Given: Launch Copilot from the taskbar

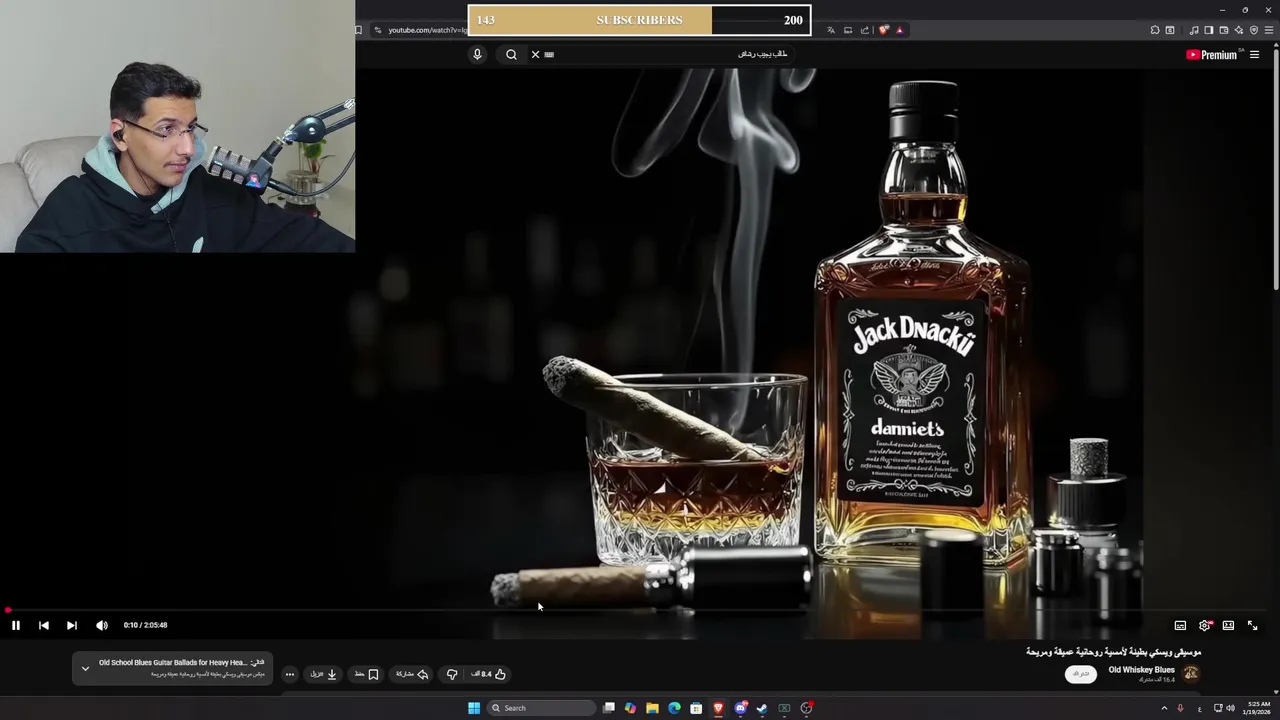Looking at the screenshot, I should [630, 708].
